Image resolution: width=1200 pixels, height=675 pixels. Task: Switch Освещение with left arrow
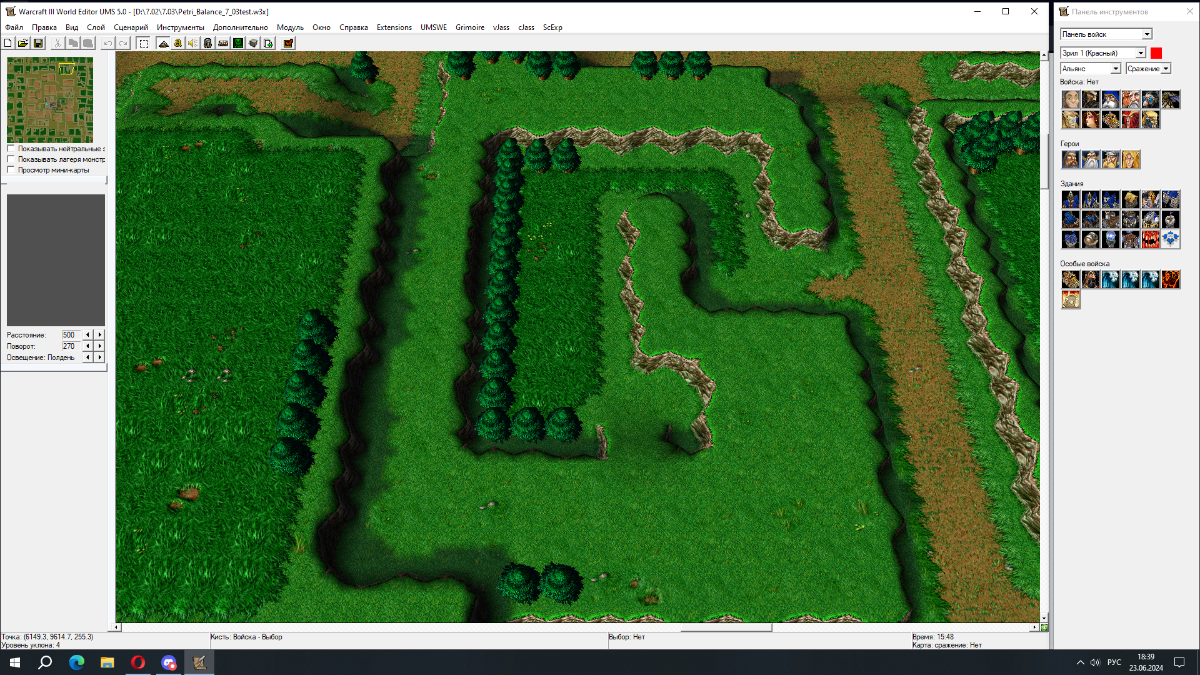(x=87, y=357)
